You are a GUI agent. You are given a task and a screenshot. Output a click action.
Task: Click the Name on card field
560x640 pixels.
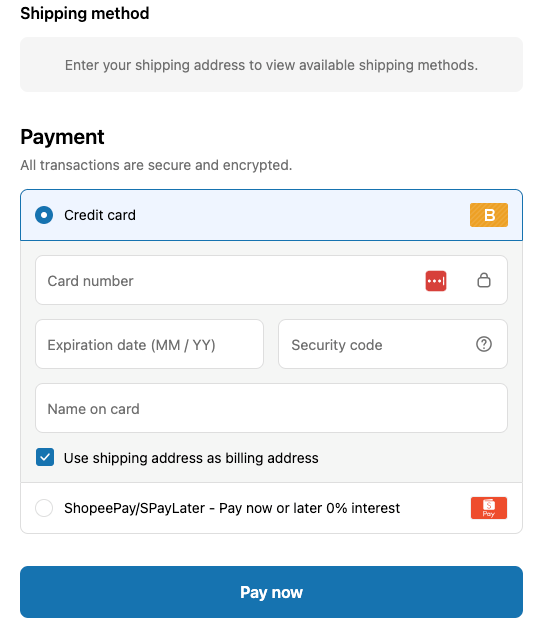(271, 408)
